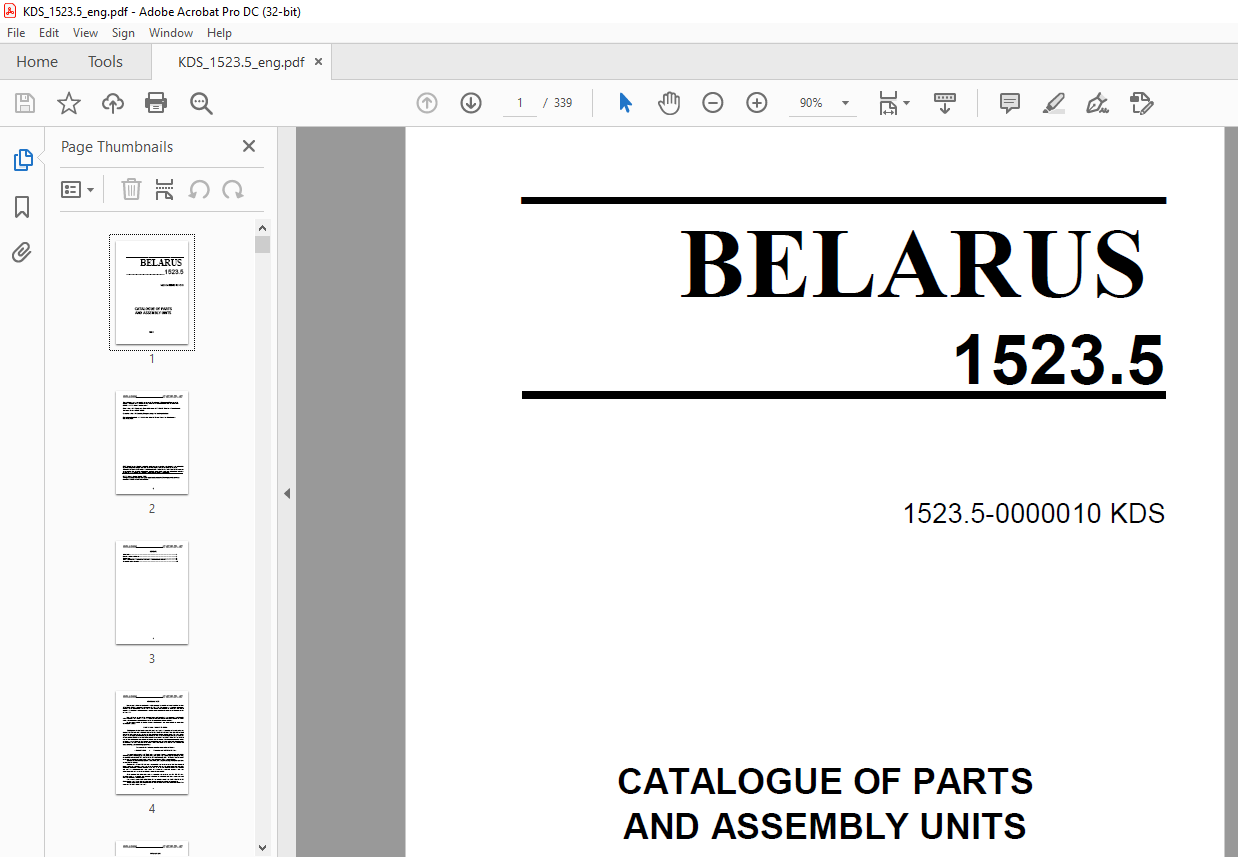Open the File menu
1238x857 pixels.
[16, 33]
